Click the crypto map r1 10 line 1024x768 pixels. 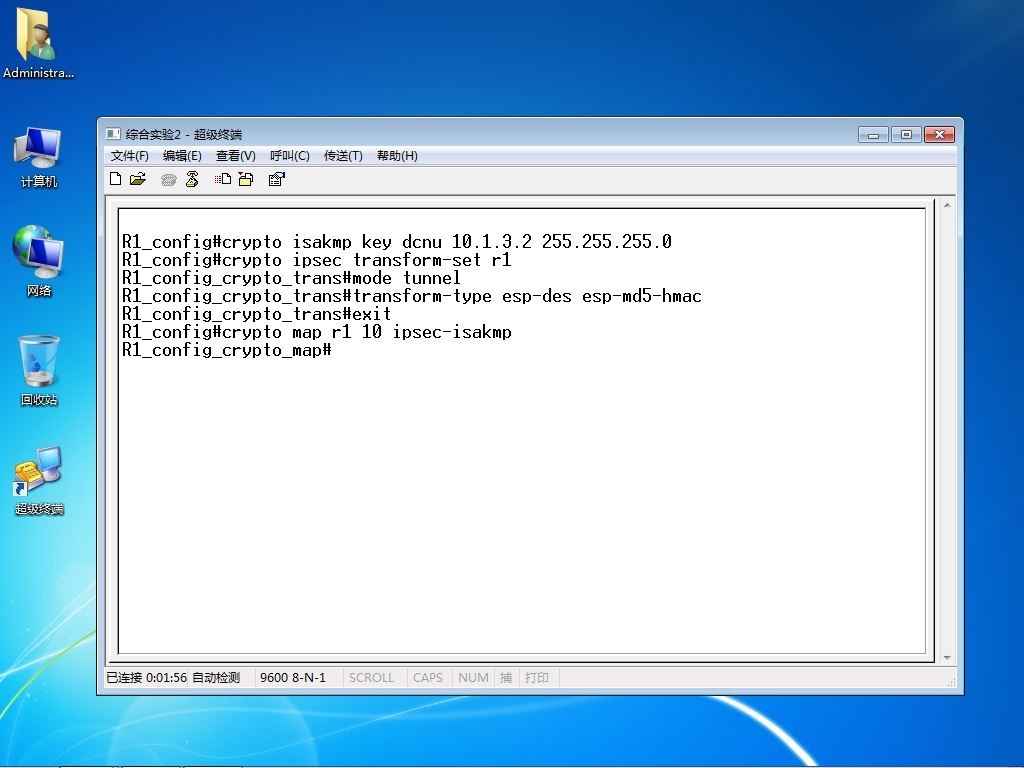pyautogui.click(x=316, y=332)
